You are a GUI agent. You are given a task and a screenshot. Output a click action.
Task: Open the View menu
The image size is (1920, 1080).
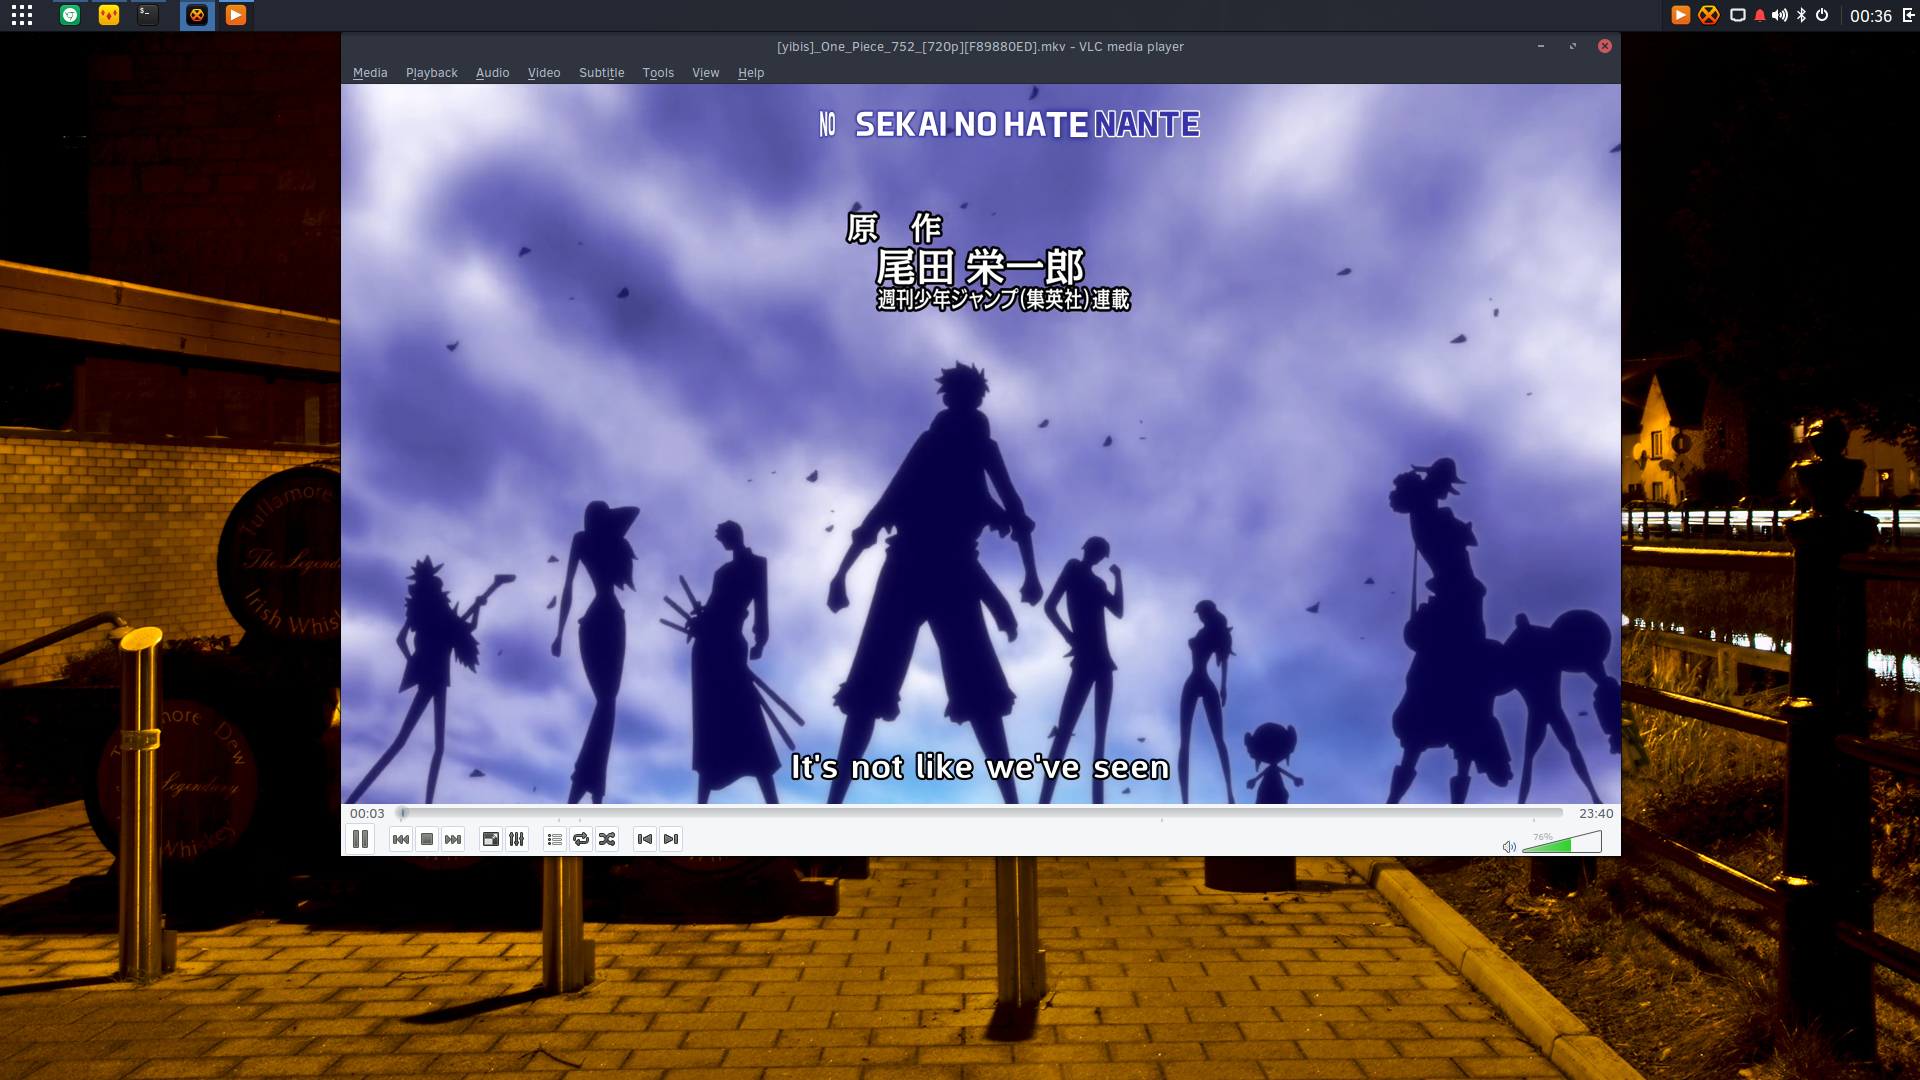[706, 73]
